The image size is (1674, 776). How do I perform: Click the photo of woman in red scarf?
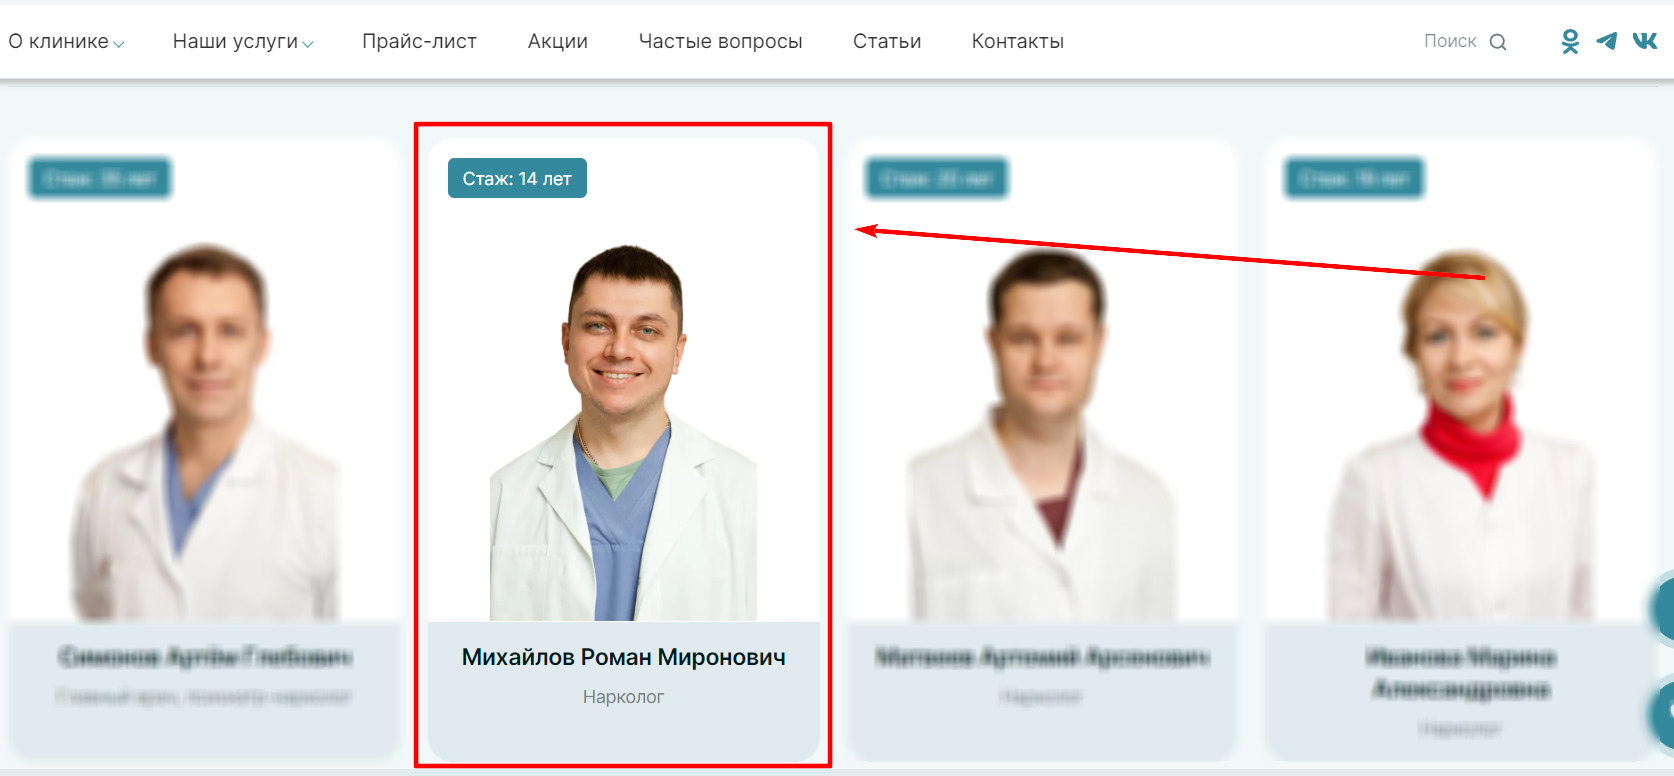coord(1461,435)
